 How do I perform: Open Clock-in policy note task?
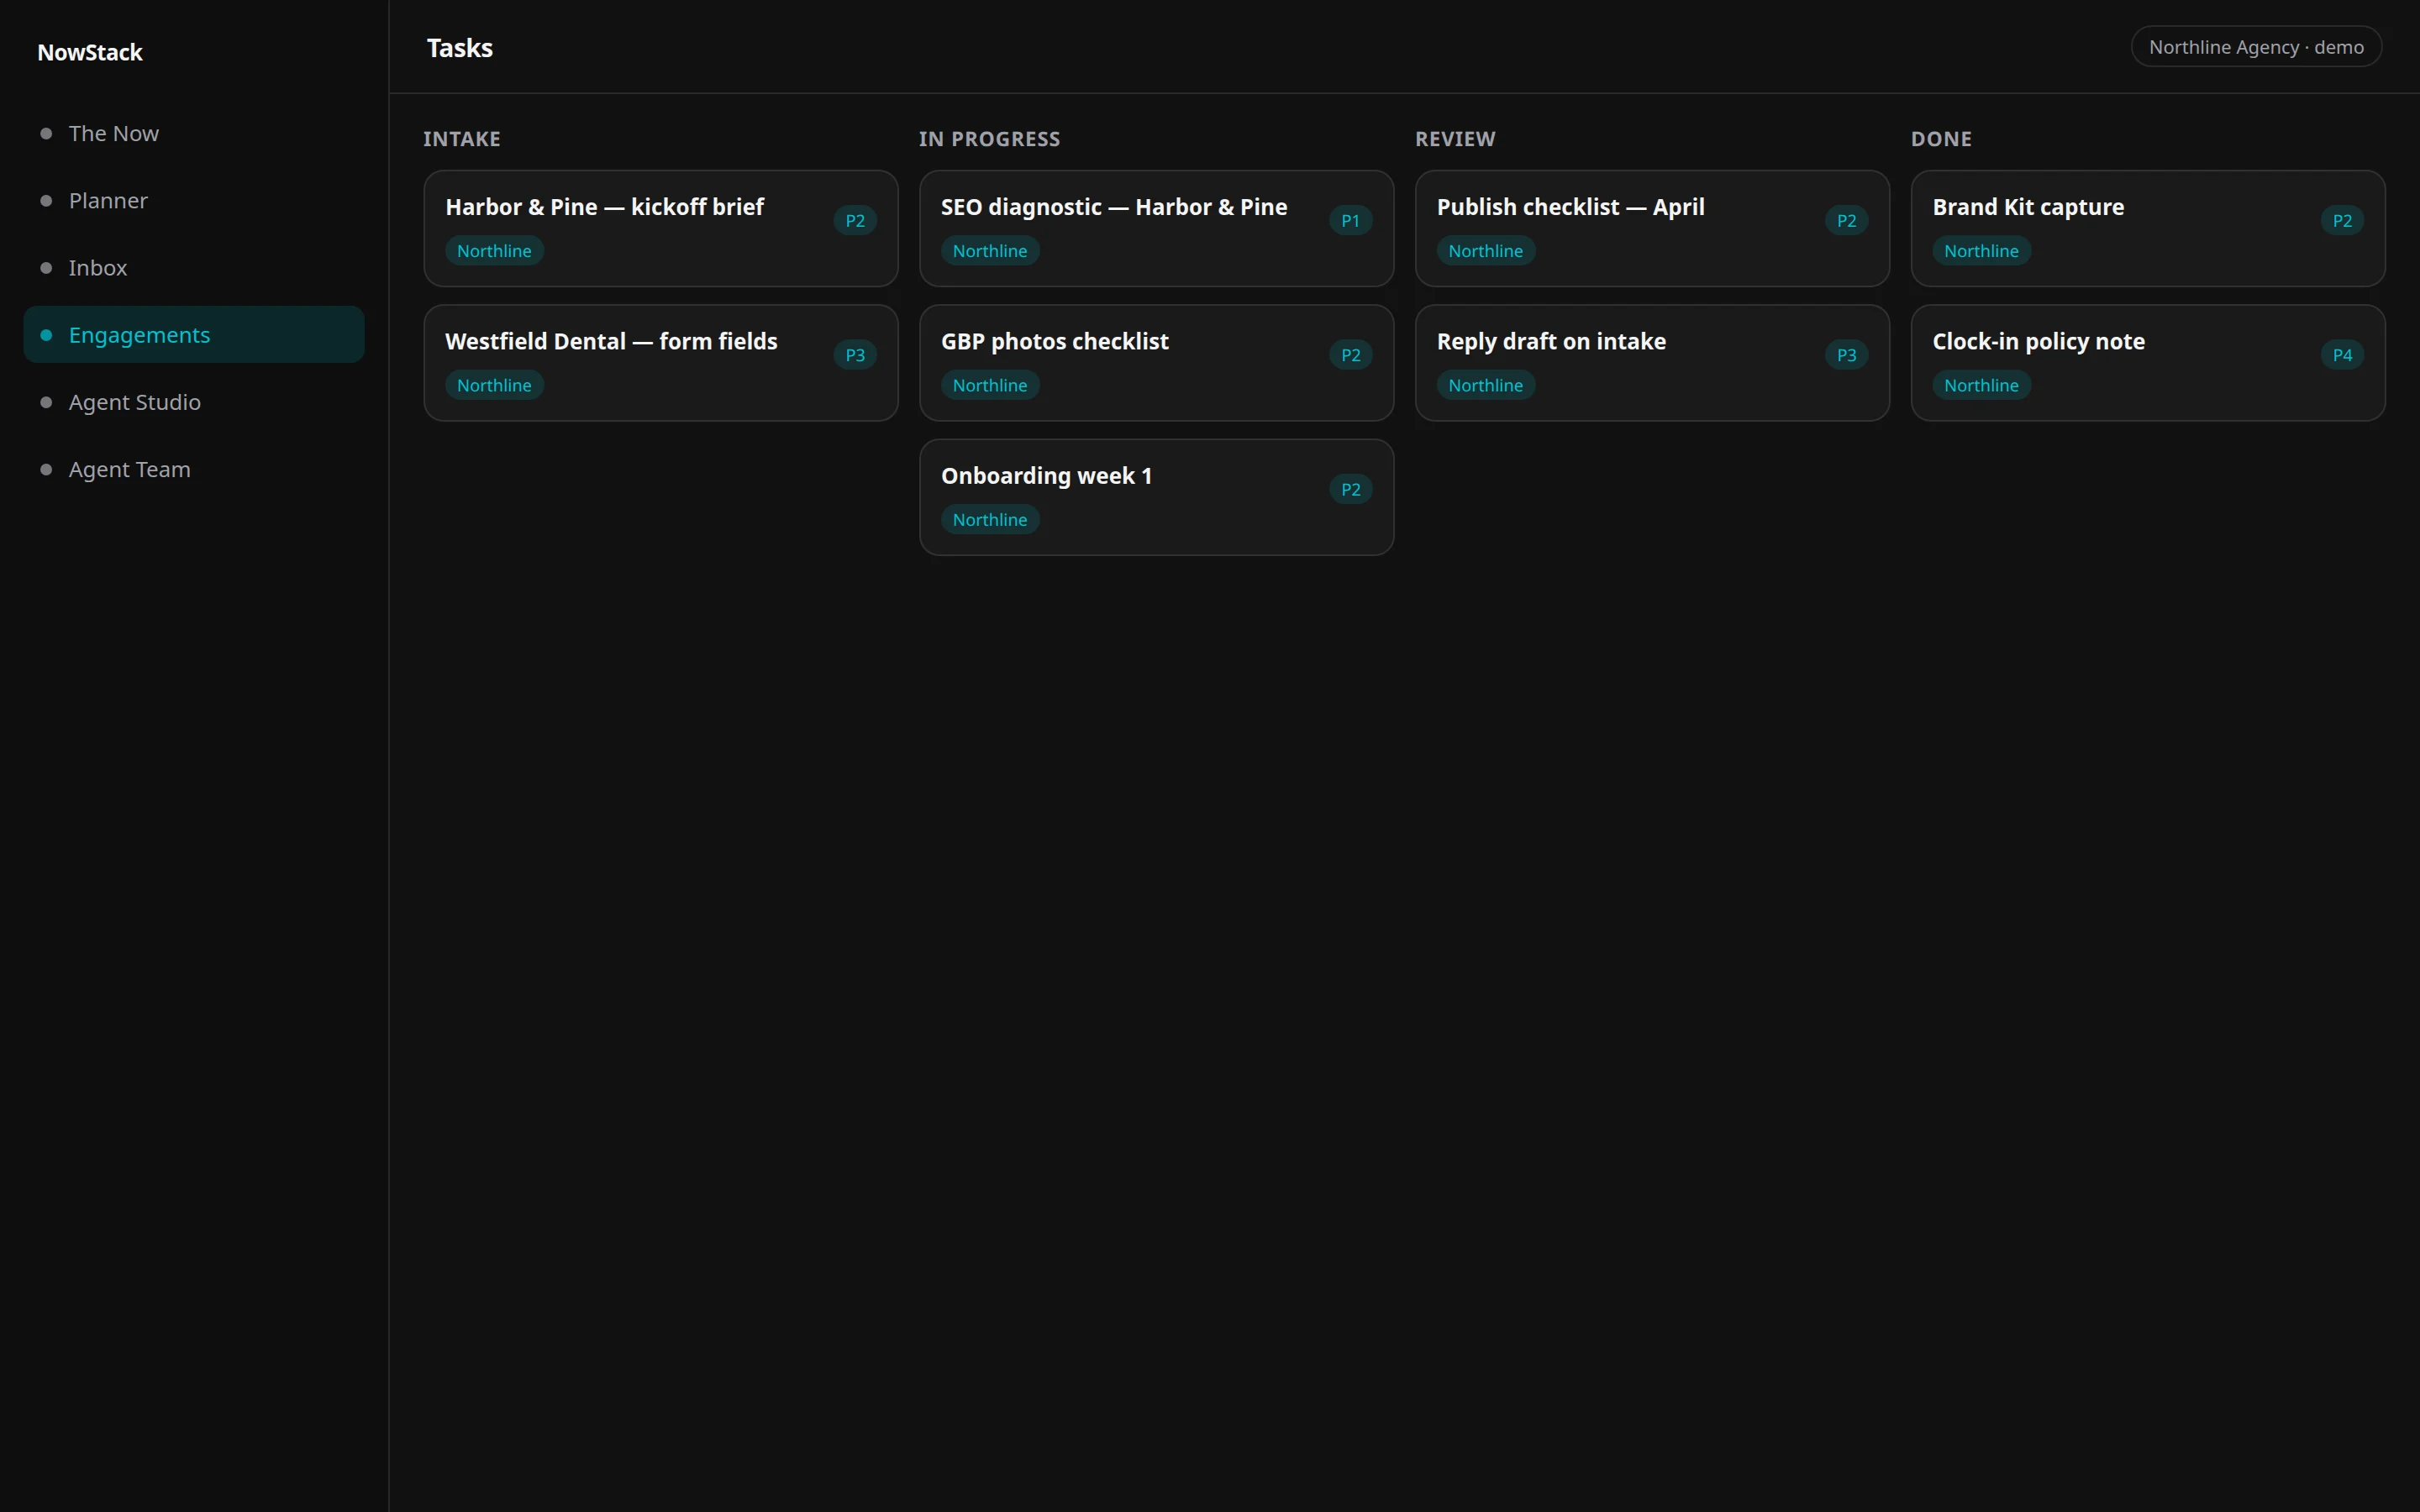[2148, 363]
